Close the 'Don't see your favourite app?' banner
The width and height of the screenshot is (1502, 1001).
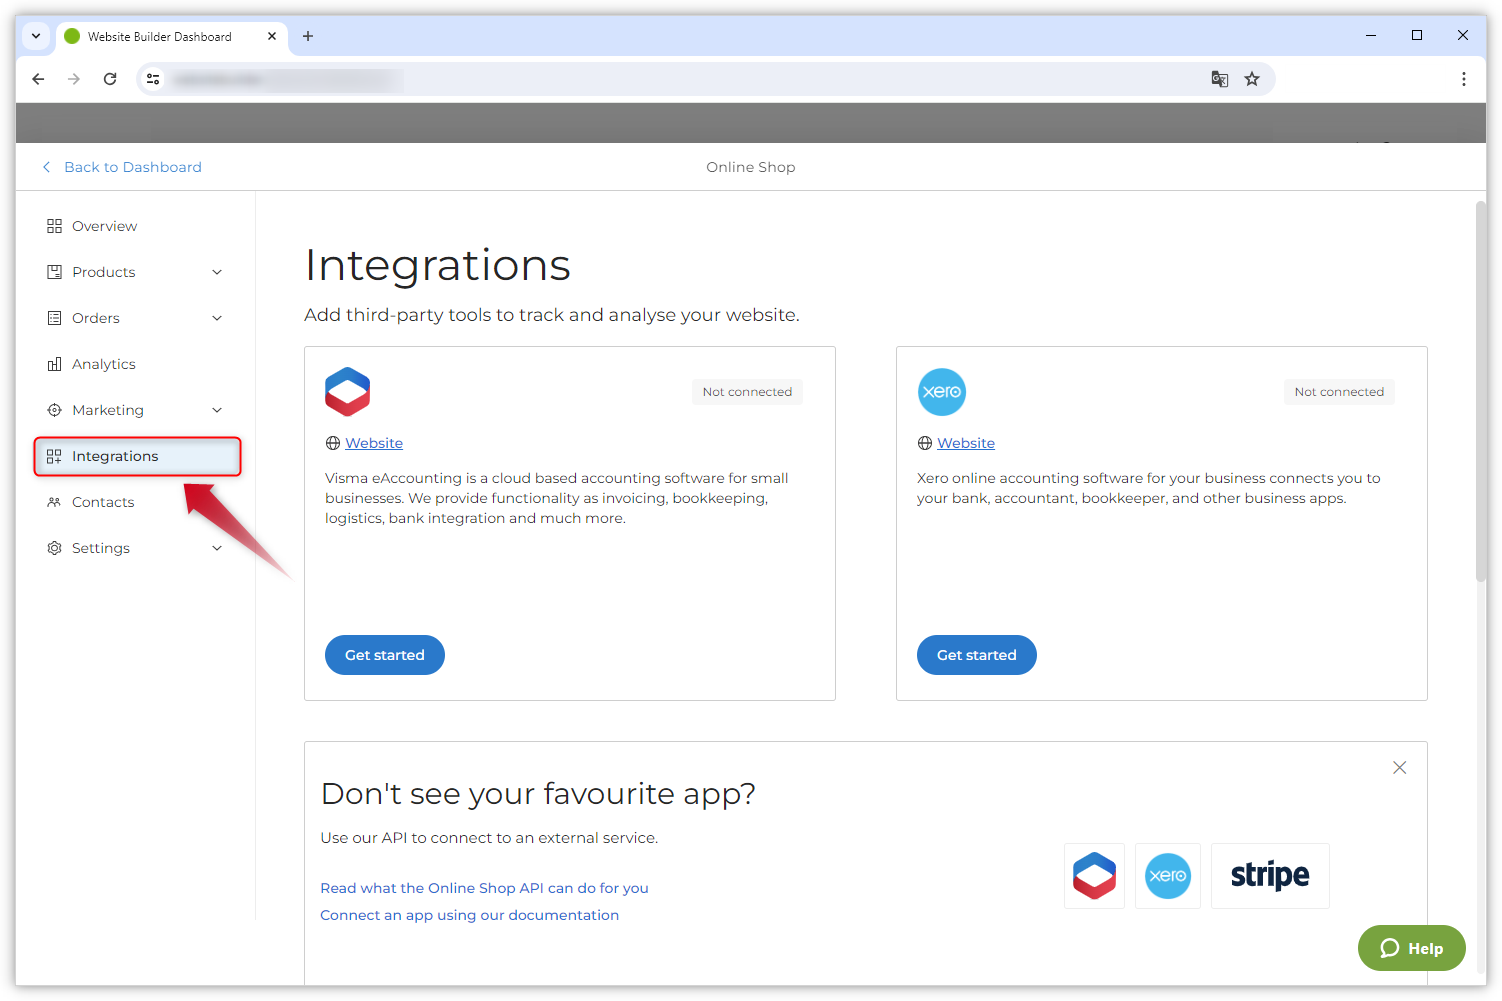(x=1399, y=768)
